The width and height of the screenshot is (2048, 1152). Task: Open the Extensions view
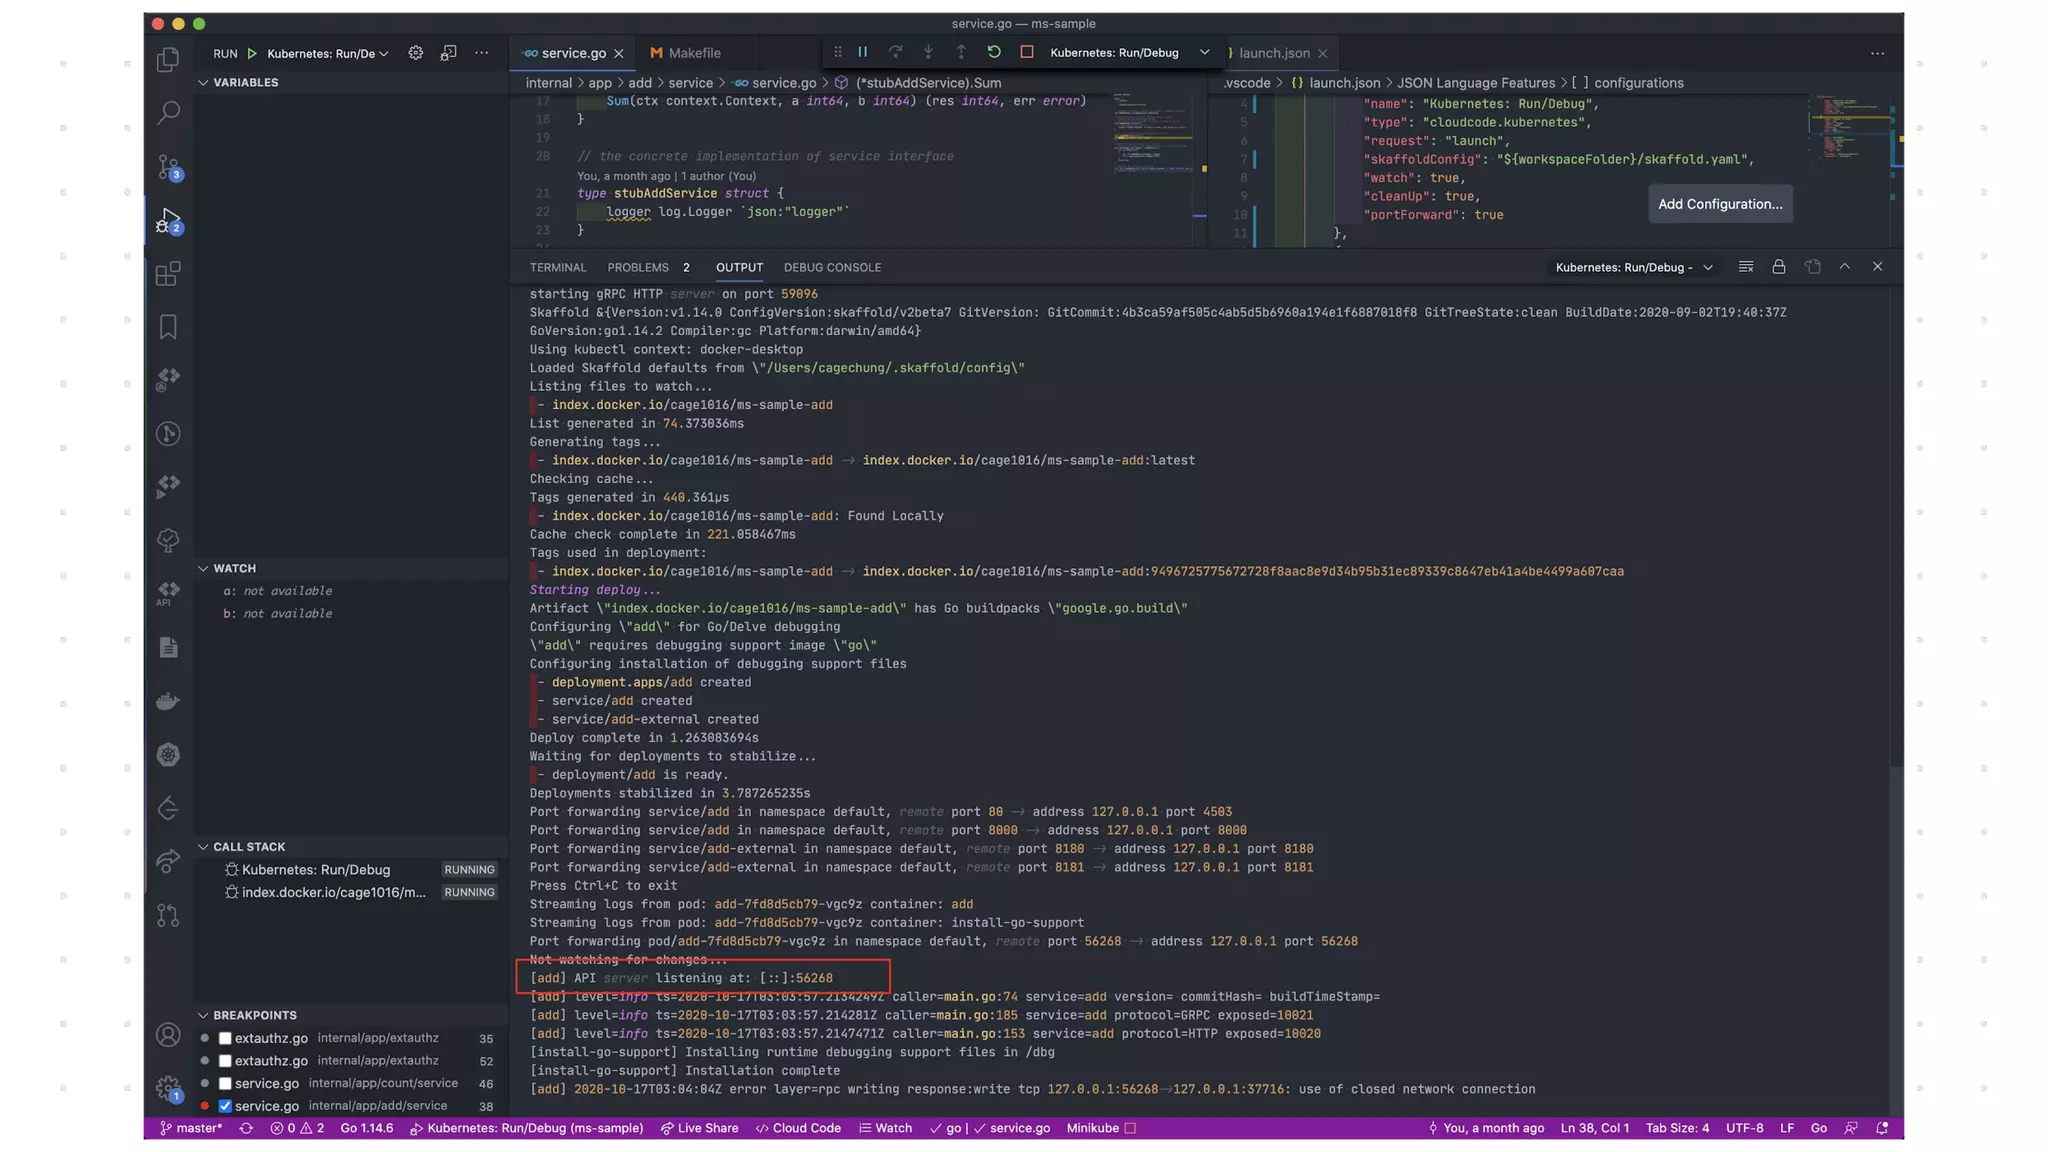pos(168,273)
